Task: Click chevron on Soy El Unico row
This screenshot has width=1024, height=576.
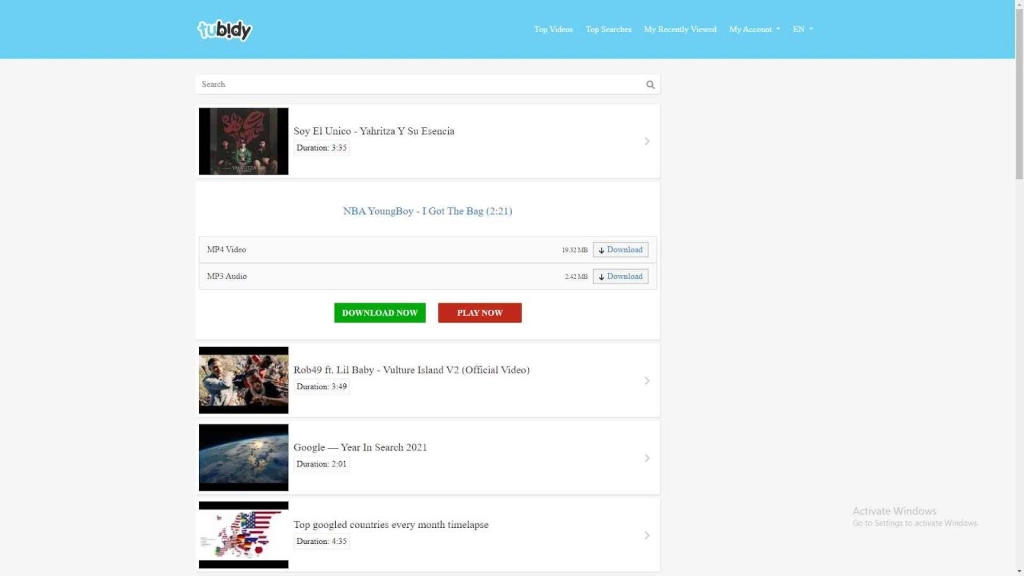Action: tap(647, 141)
